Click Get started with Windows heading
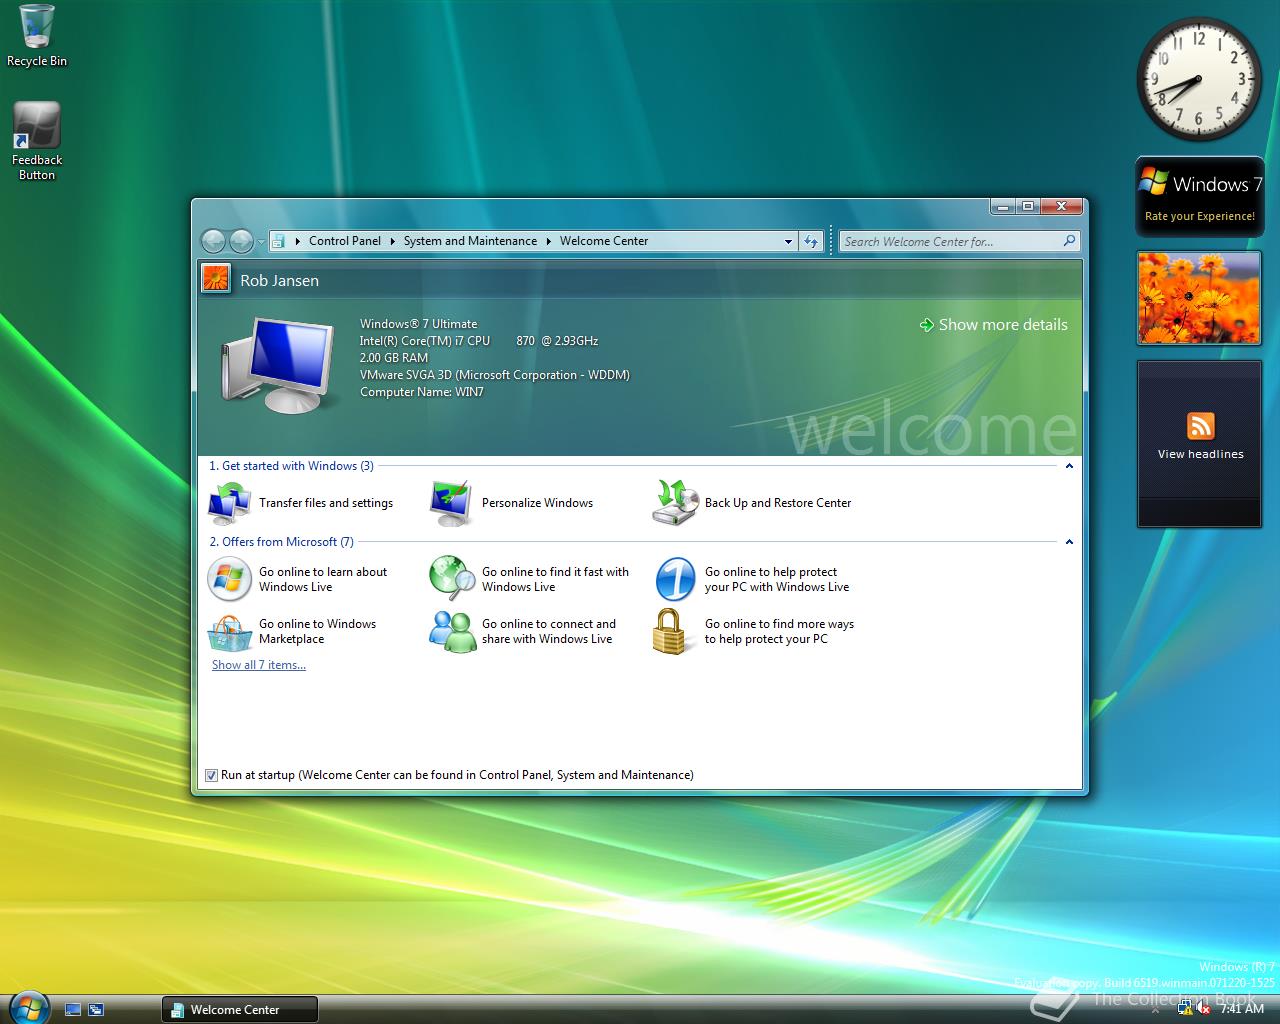Screen dimensions: 1280x1024 291,466
